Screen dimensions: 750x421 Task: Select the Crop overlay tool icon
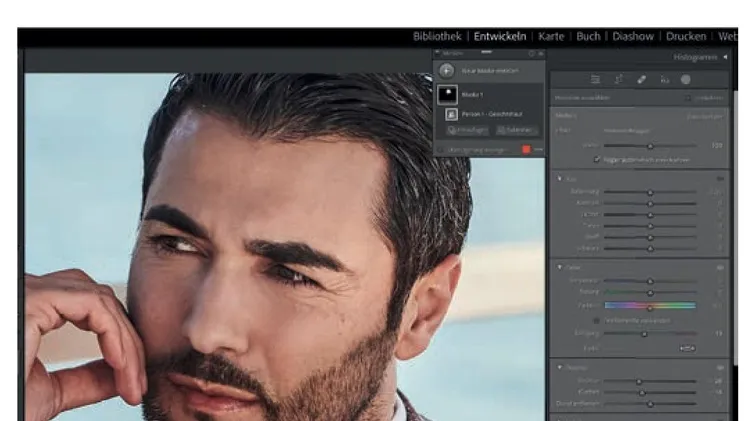click(619, 79)
